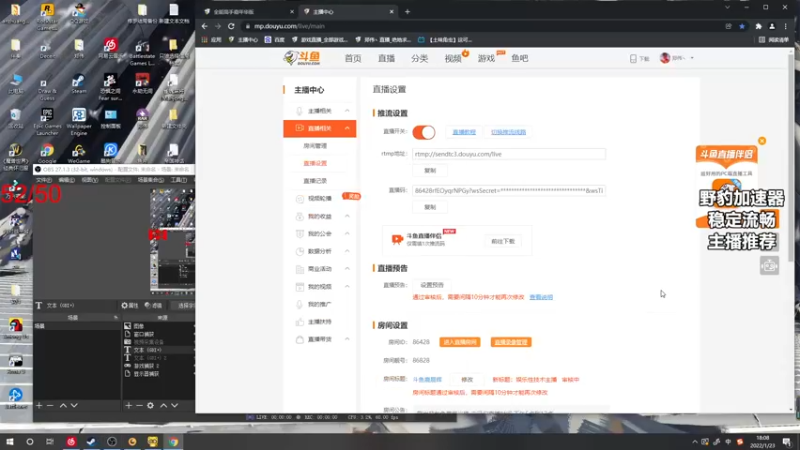800x450 pixels.
Task: Open 鱼吧 in Douyu top navigation
Action: click(x=519, y=59)
